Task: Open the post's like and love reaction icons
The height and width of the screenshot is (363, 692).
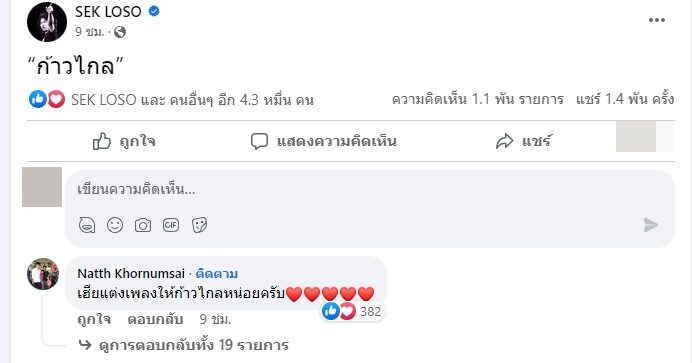Action: click(47, 100)
